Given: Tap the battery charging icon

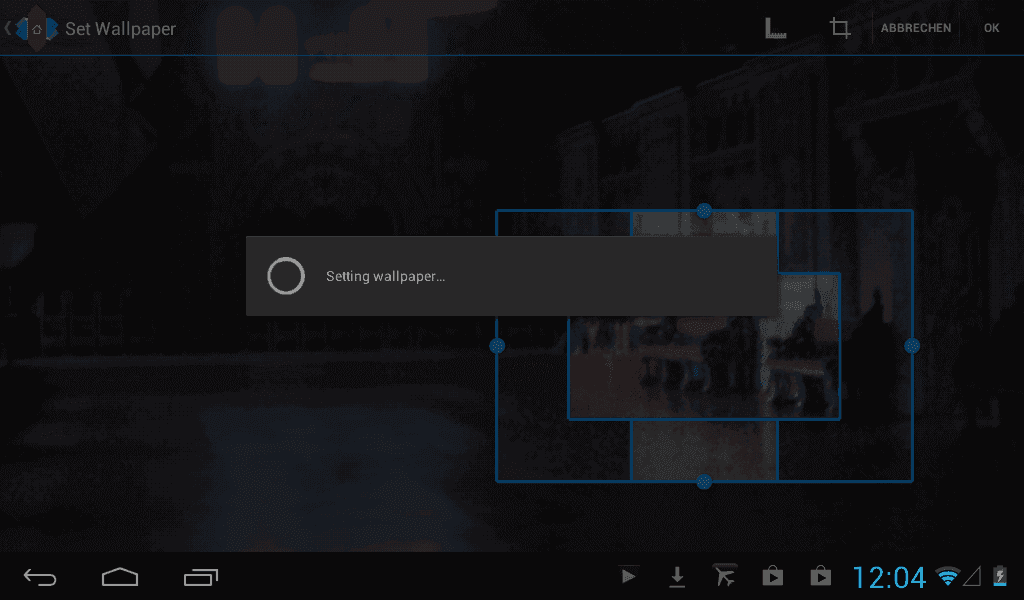Looking at the screenshot, I should coord(1000,576).
